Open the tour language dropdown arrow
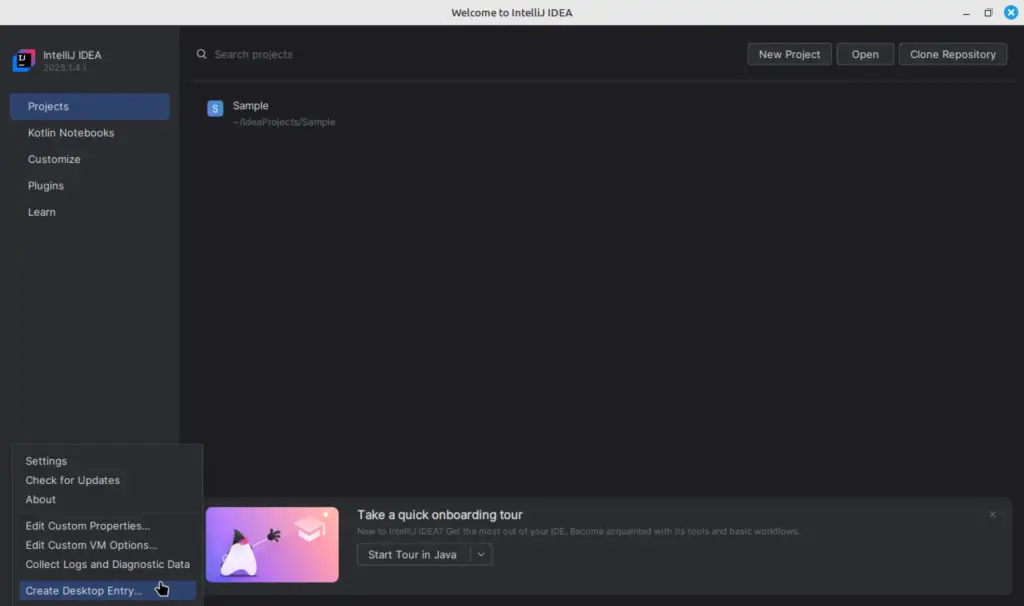Viewport: 1024px width, 606px height. click(x=480, y=554)
